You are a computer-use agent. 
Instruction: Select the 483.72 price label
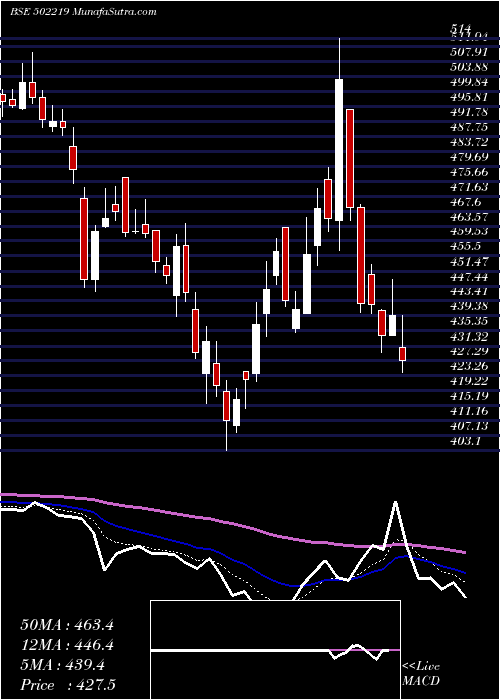click(468, 142)
